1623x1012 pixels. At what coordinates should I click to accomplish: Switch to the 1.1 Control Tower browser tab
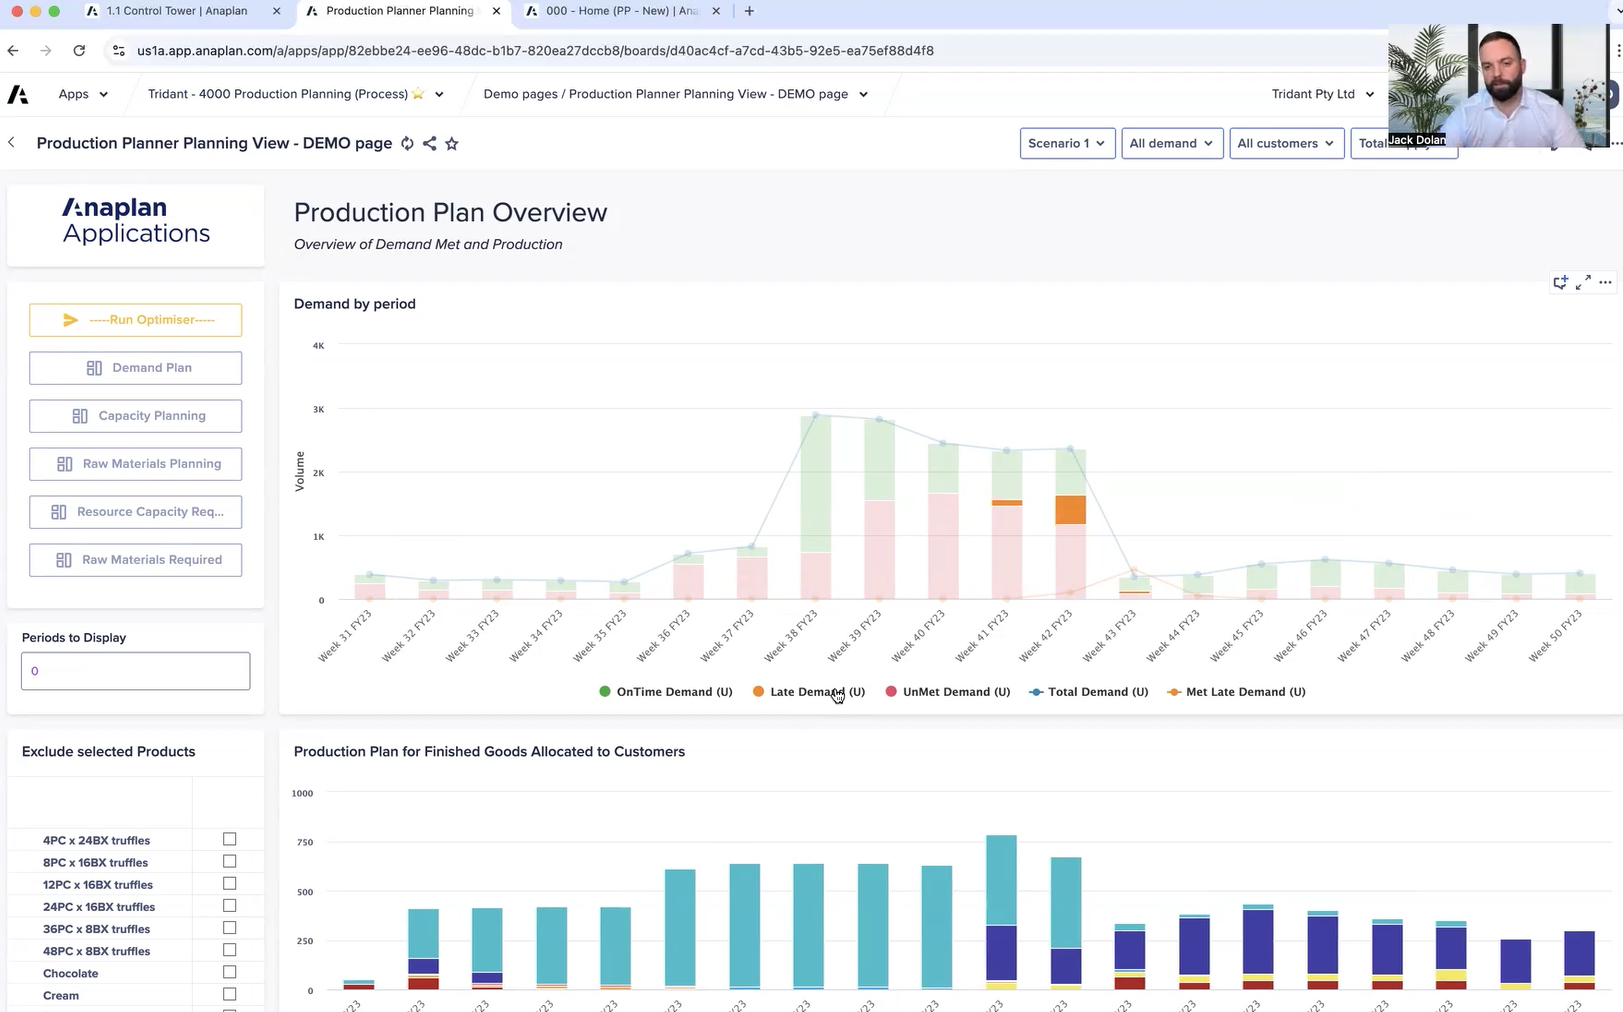tap(177, 11)
